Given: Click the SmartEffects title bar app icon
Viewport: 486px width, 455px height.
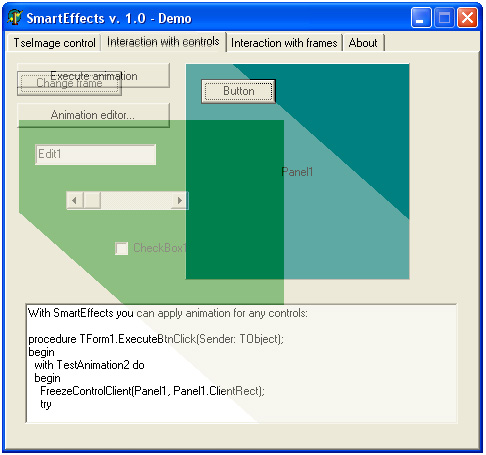Looking at the screenshot, I should click(x=15, y=18).
